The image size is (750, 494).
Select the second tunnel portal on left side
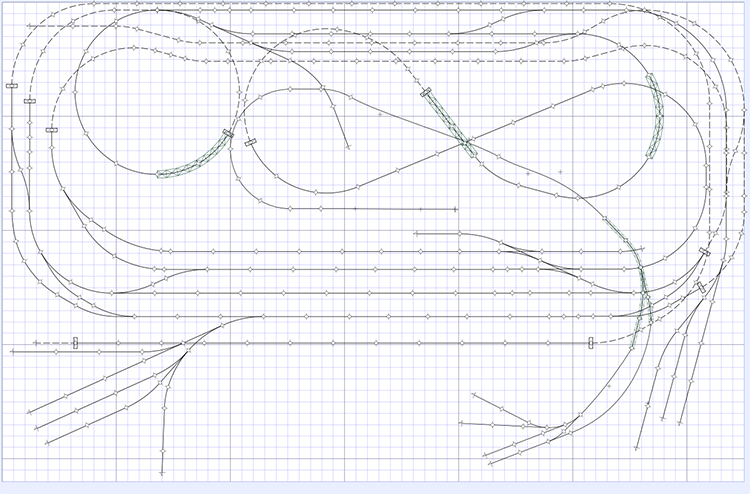click(30, 101)
